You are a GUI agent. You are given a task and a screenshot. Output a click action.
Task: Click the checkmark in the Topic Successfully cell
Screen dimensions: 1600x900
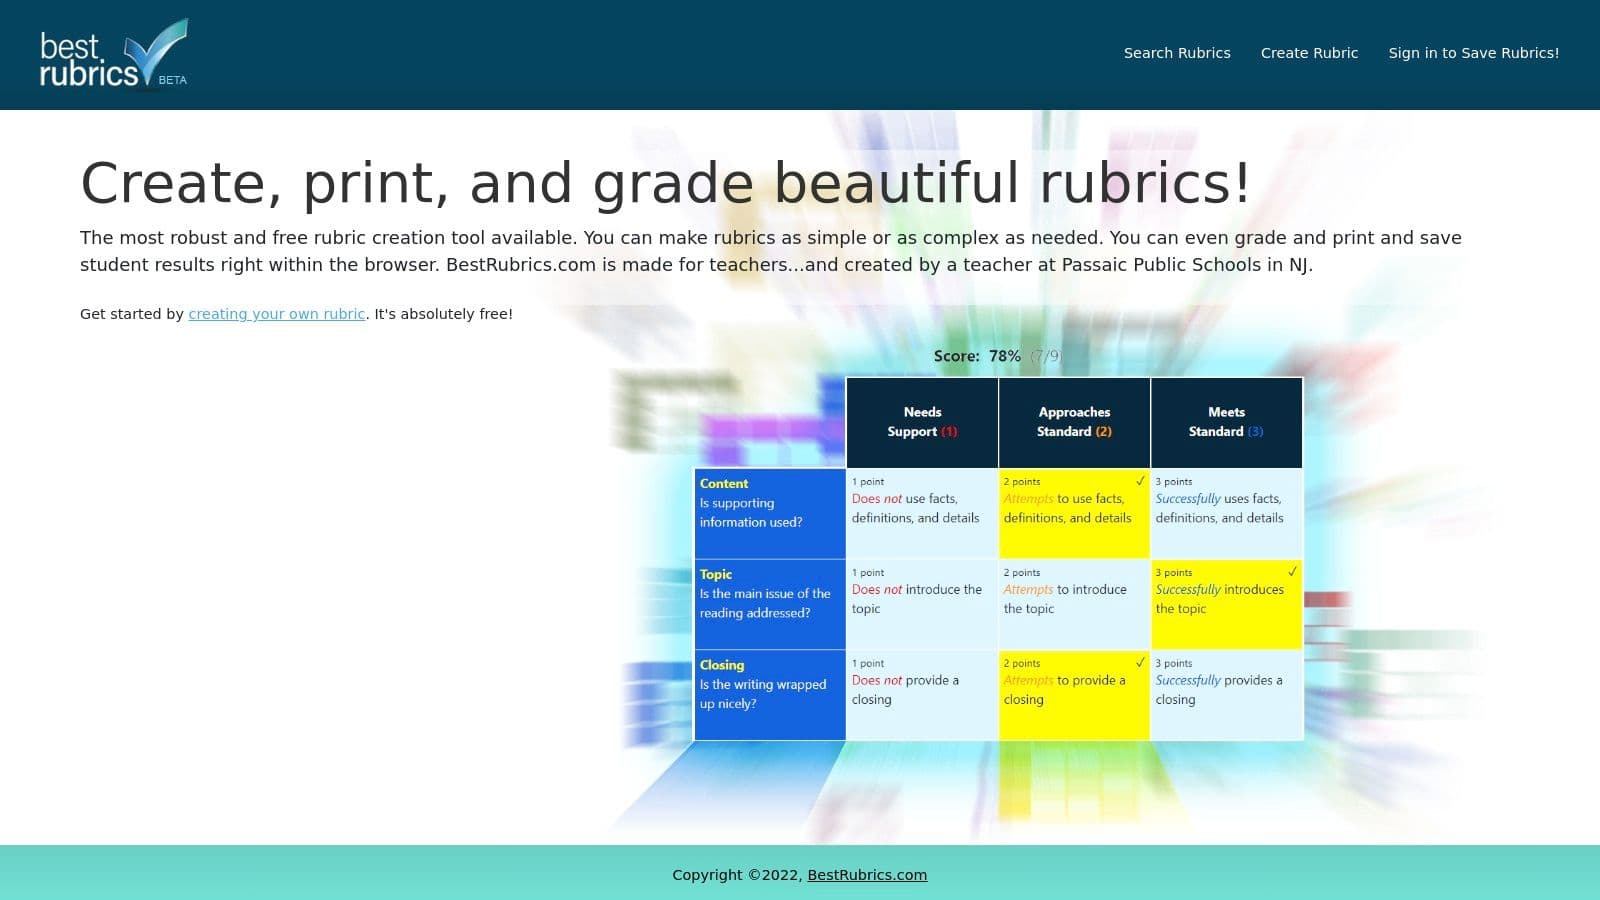click(1292, 572)
